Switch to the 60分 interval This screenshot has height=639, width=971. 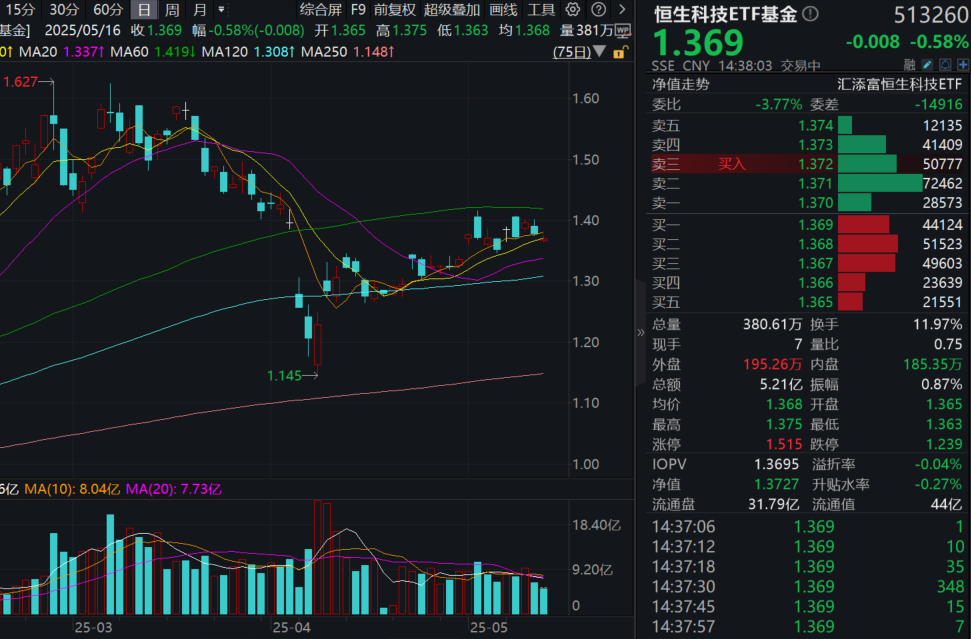(106, 12)
